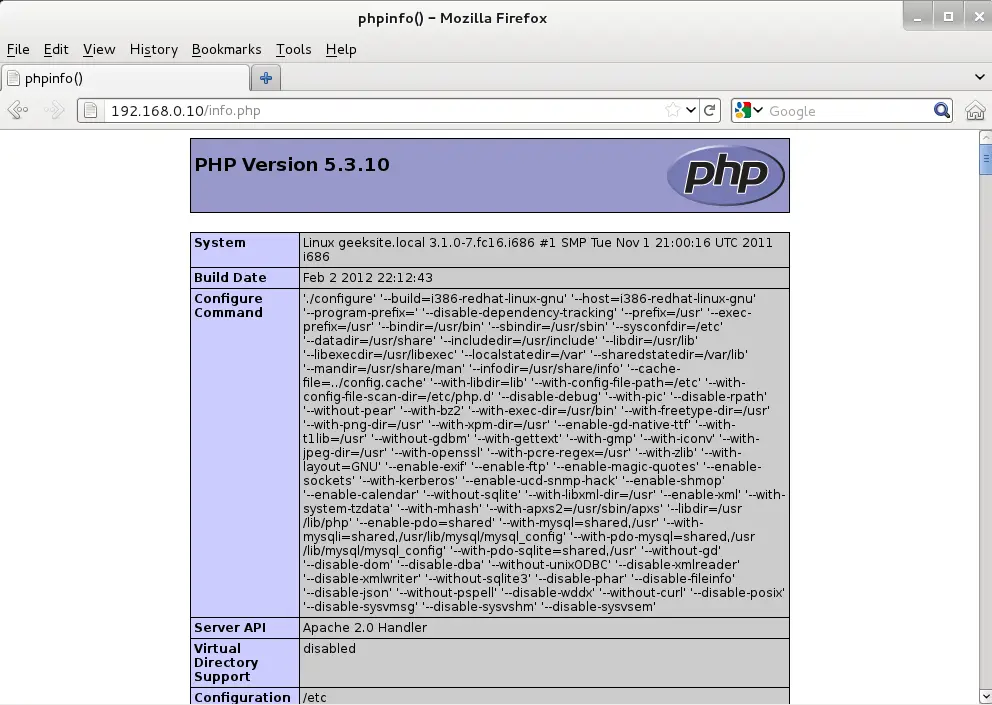Click the Forward navigation arrow
Image resolution: width=992 pixels, height=705 pixels.
point(54,110)
